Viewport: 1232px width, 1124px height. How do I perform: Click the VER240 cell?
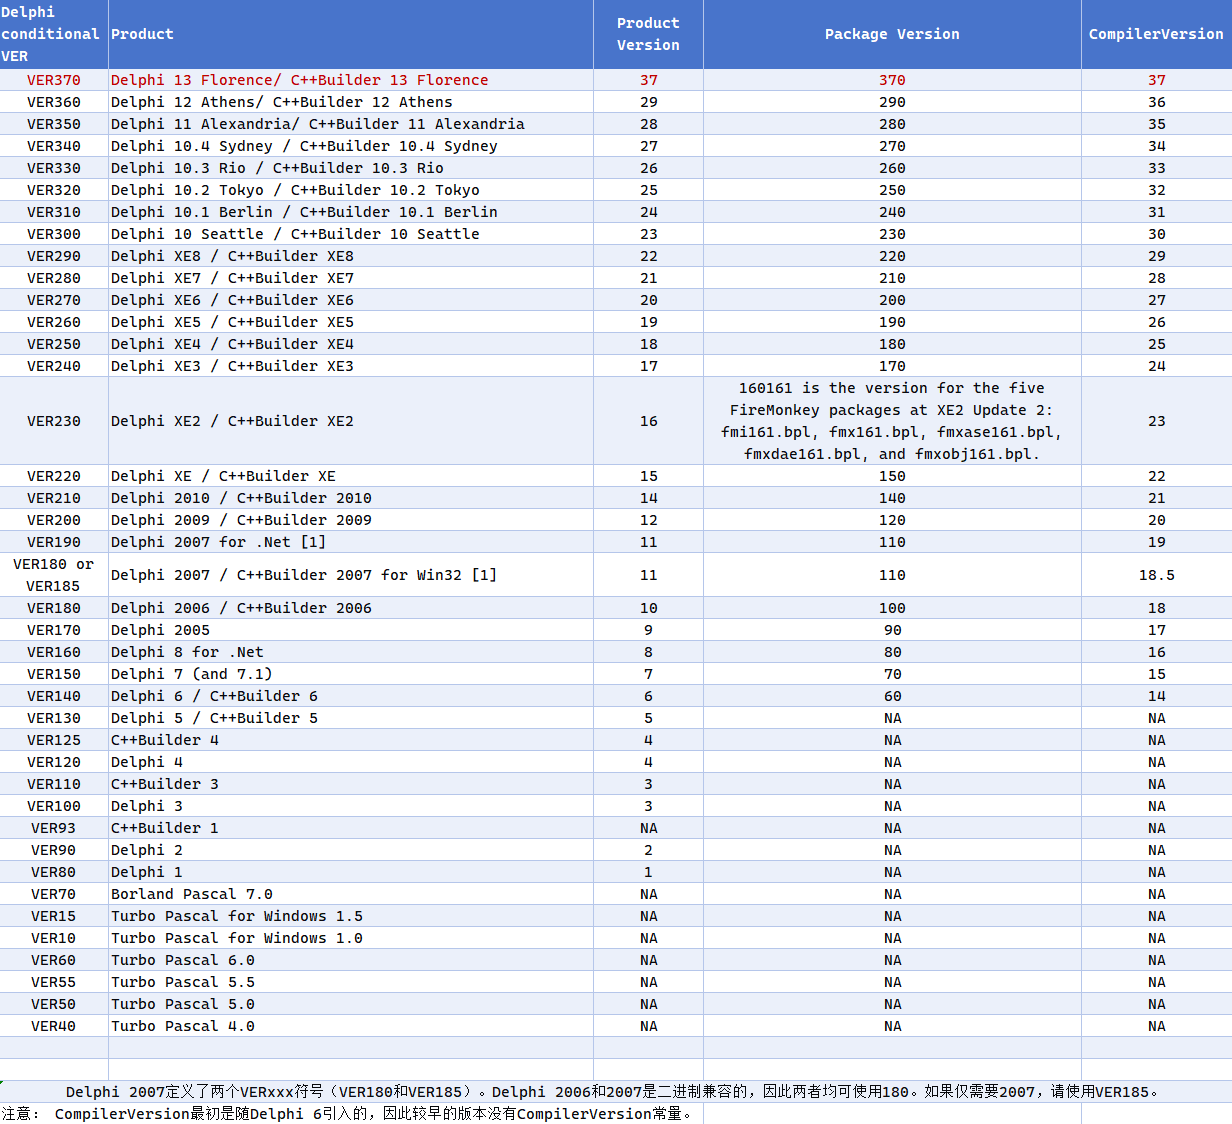coord(54,366)
